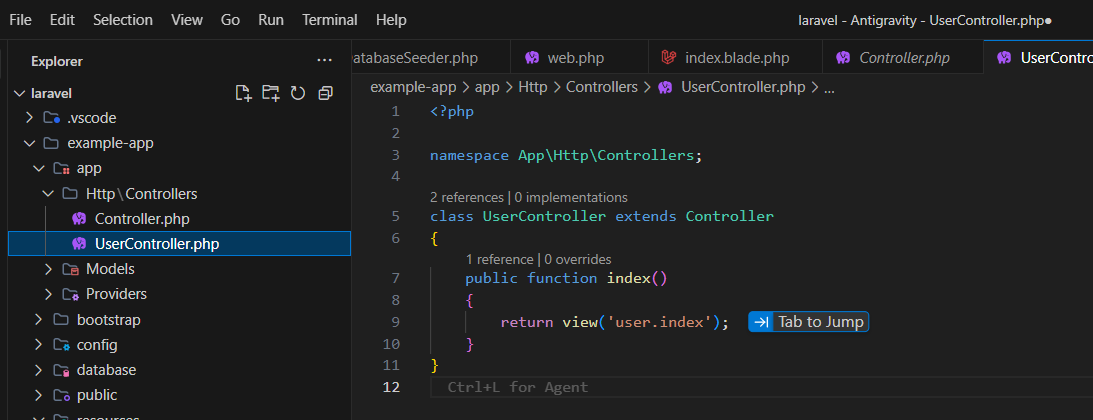Click the '0 overrides' code lens
This screenshot has width=1093, height=420.
point(578,260)
